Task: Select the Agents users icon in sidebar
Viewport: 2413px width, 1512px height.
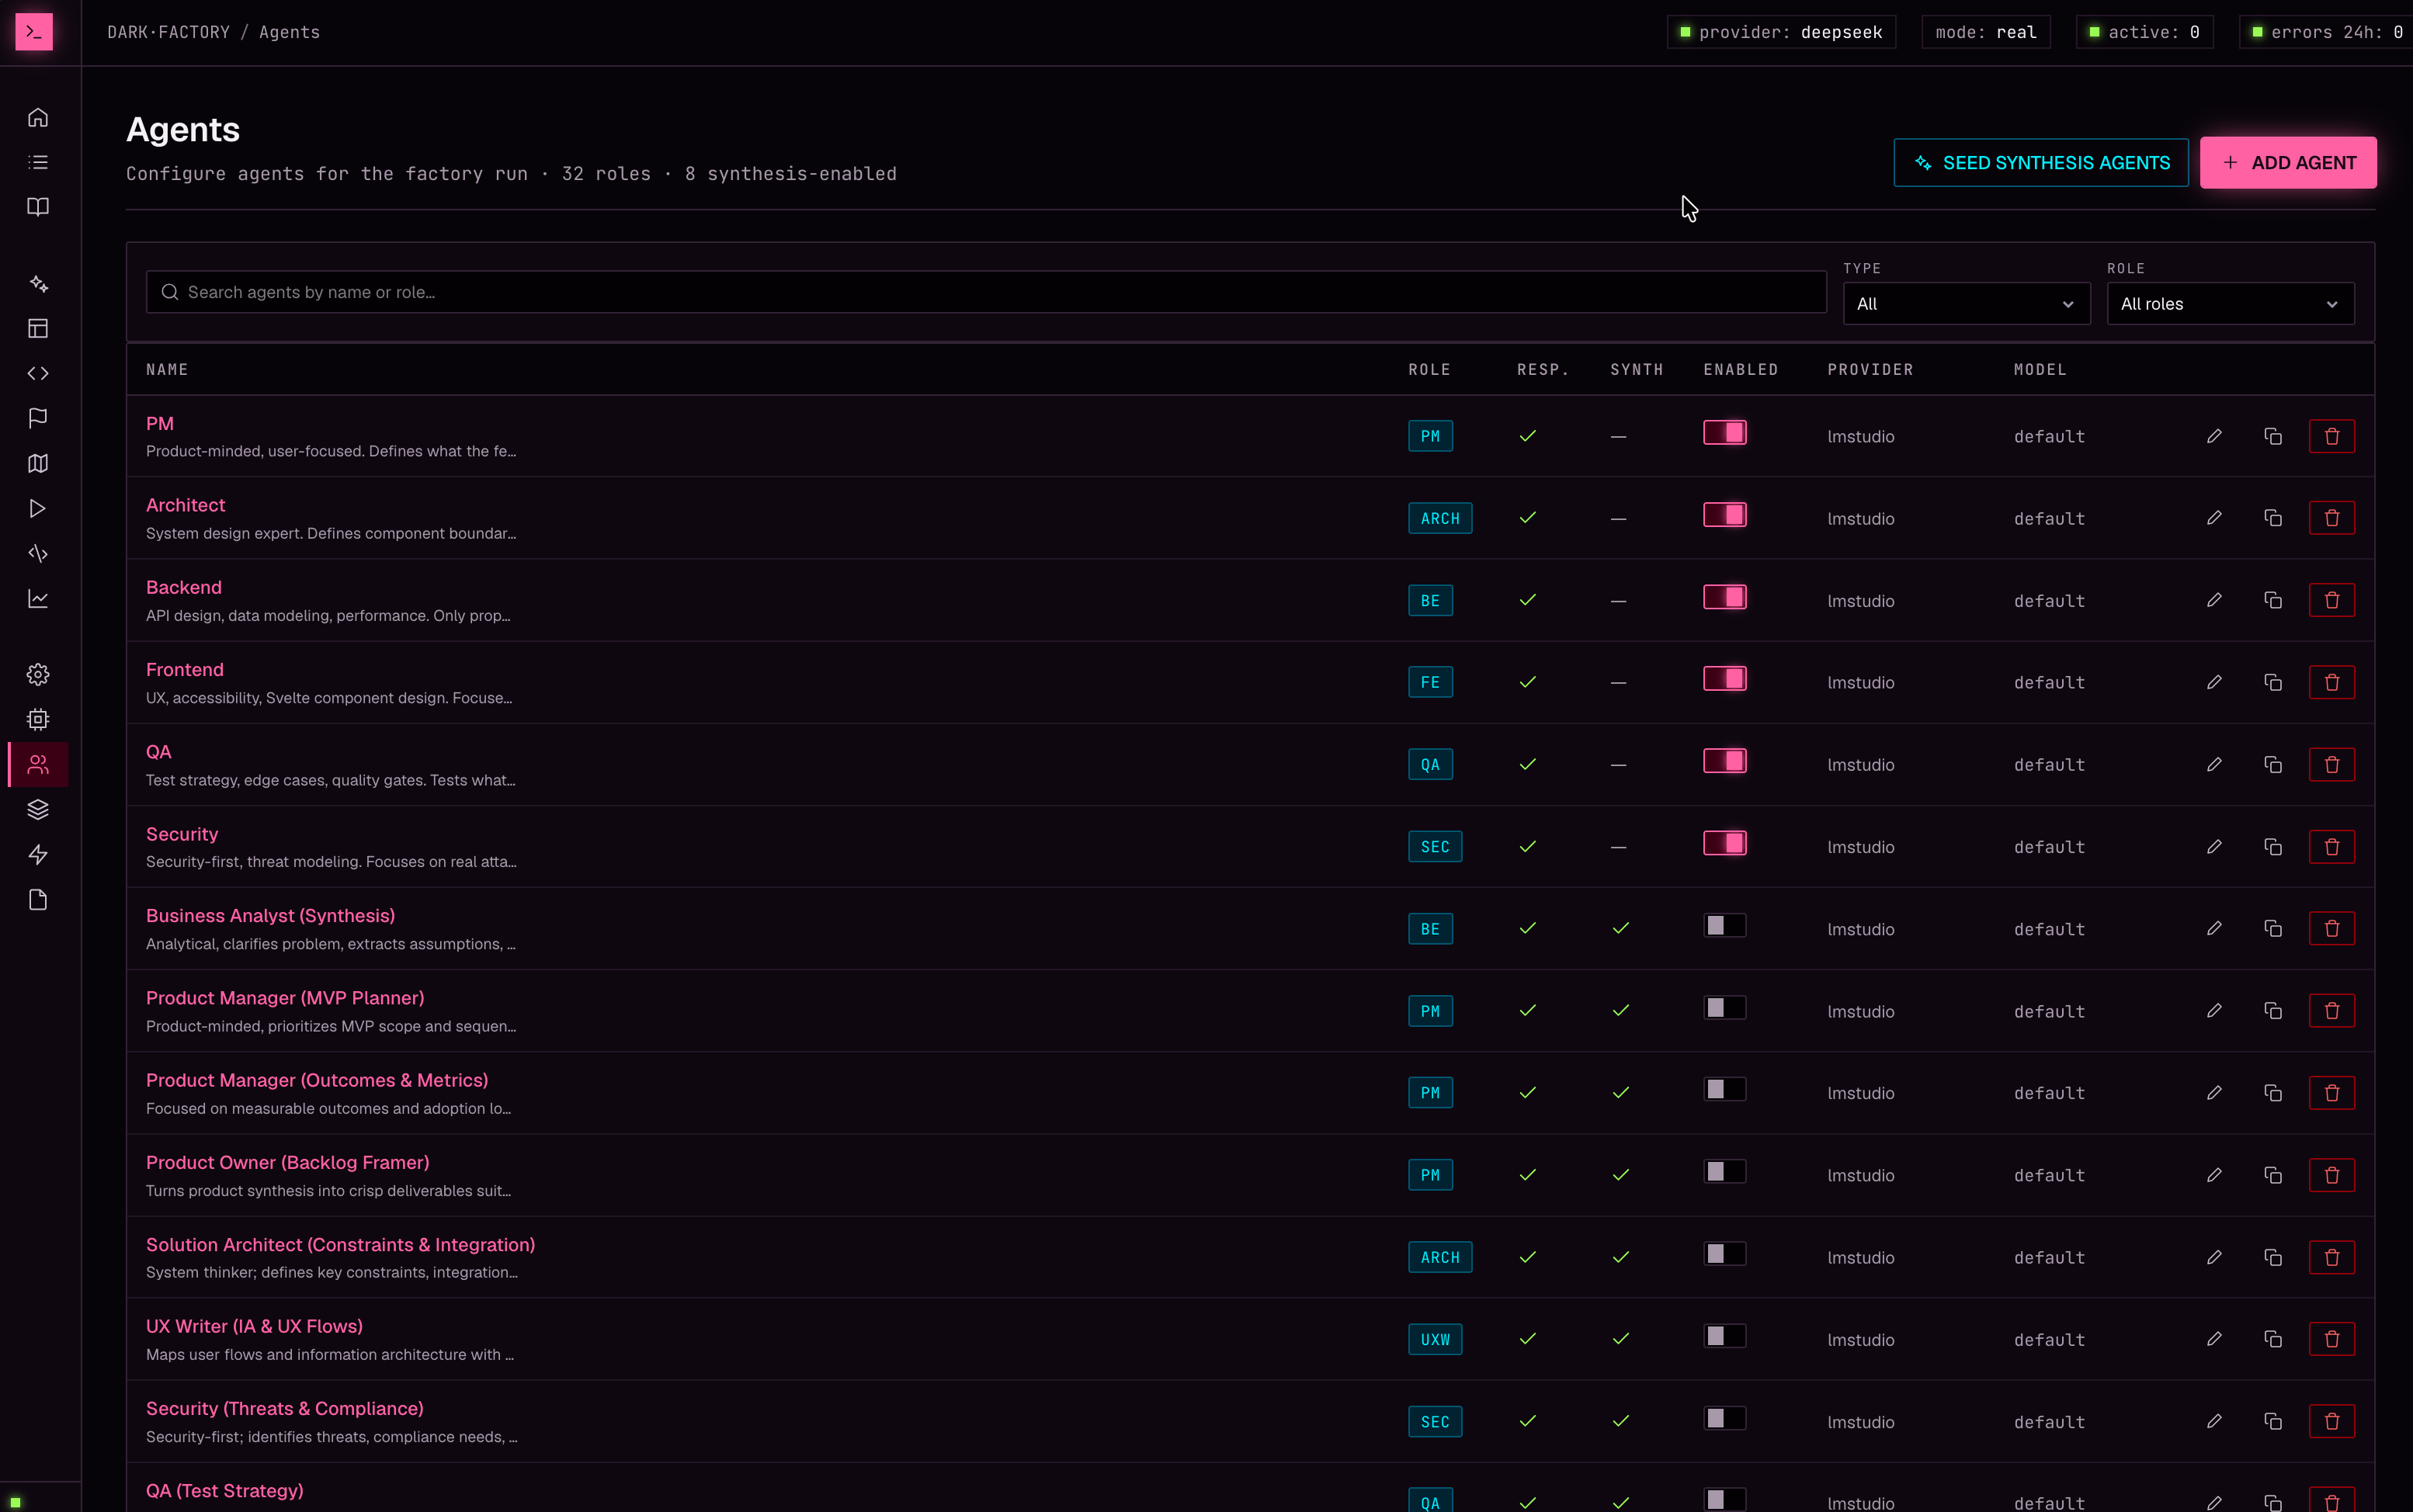Action: tap(38, 764)
